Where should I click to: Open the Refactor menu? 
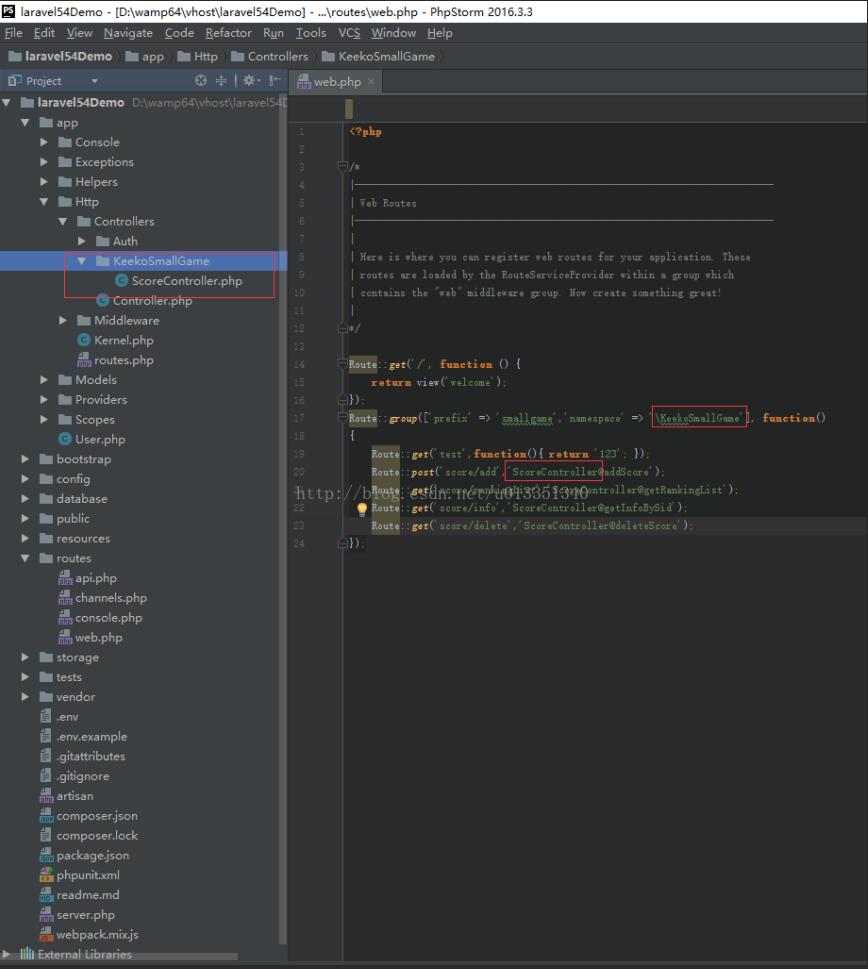(x=228, y=33)
